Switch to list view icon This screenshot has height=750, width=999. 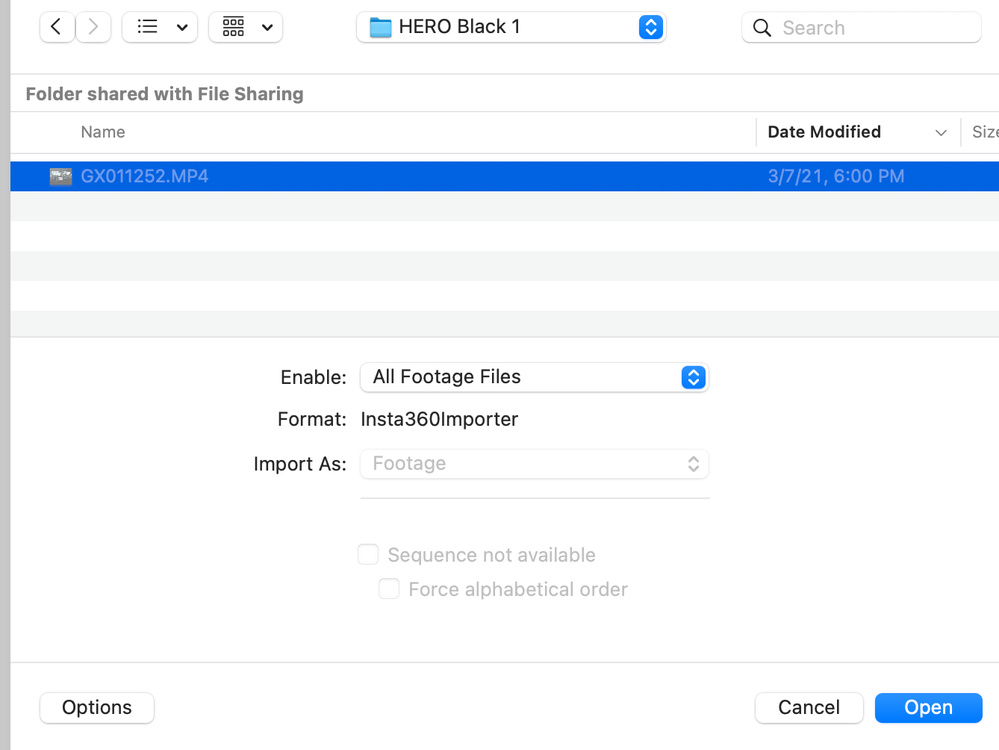tap(148, 27)
